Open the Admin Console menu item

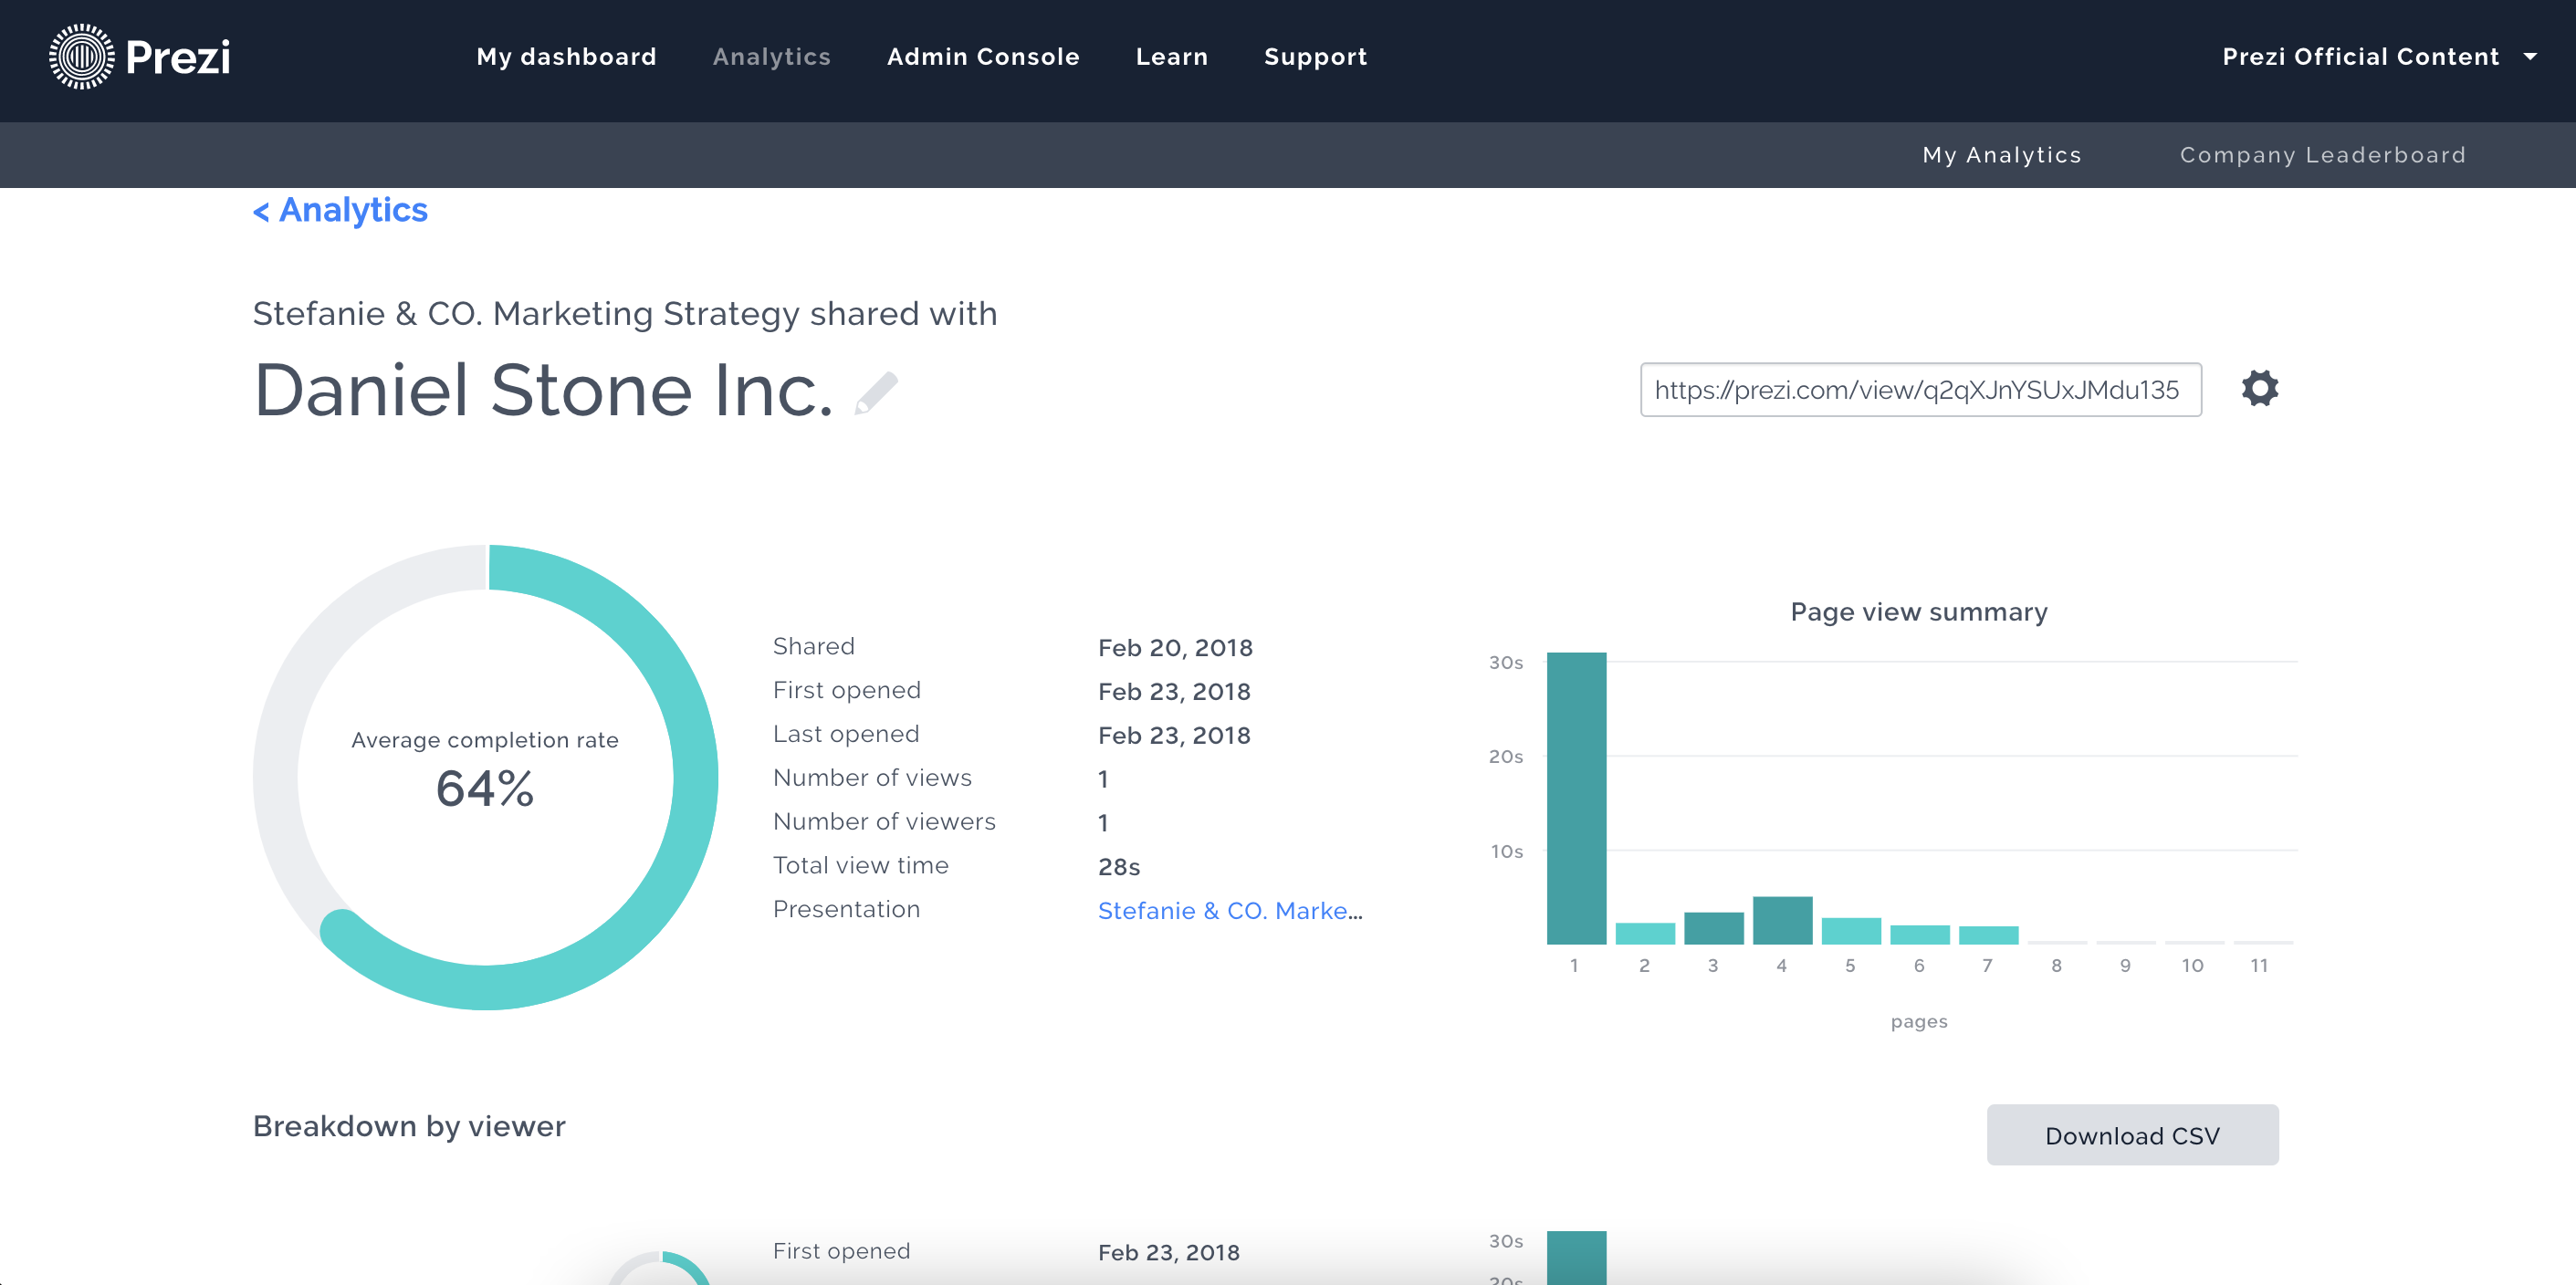(982, 57)
